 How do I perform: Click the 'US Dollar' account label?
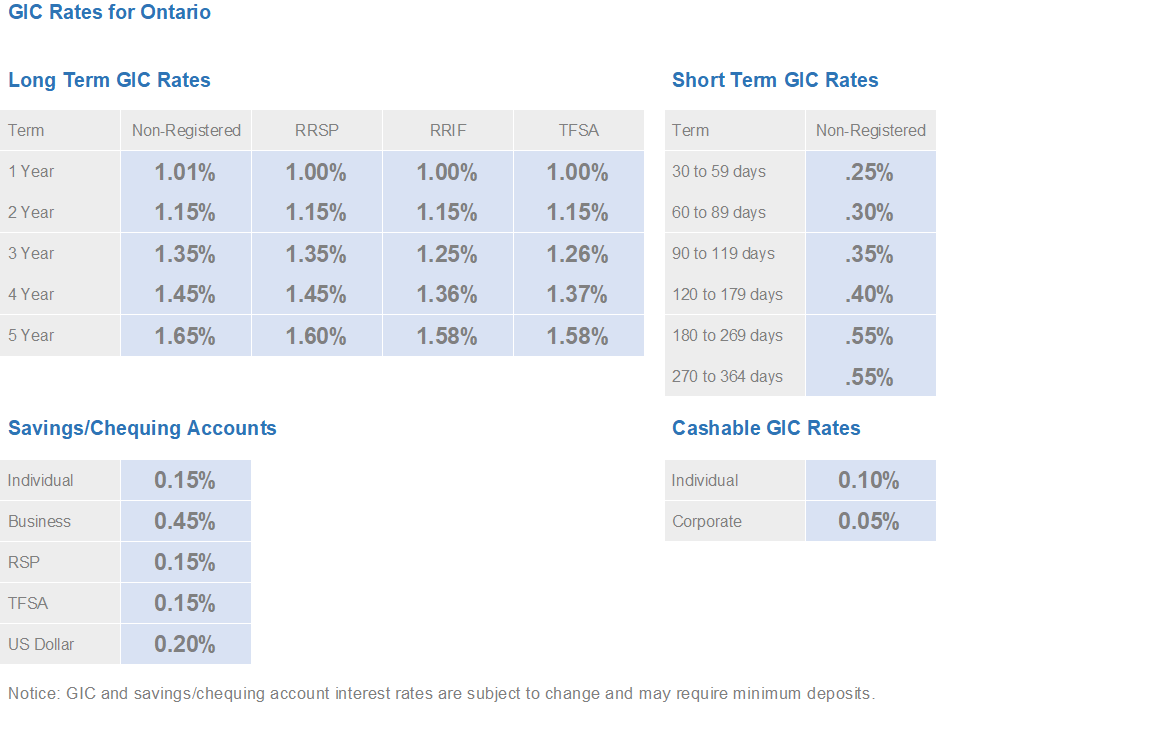click(x=41, y=644)
